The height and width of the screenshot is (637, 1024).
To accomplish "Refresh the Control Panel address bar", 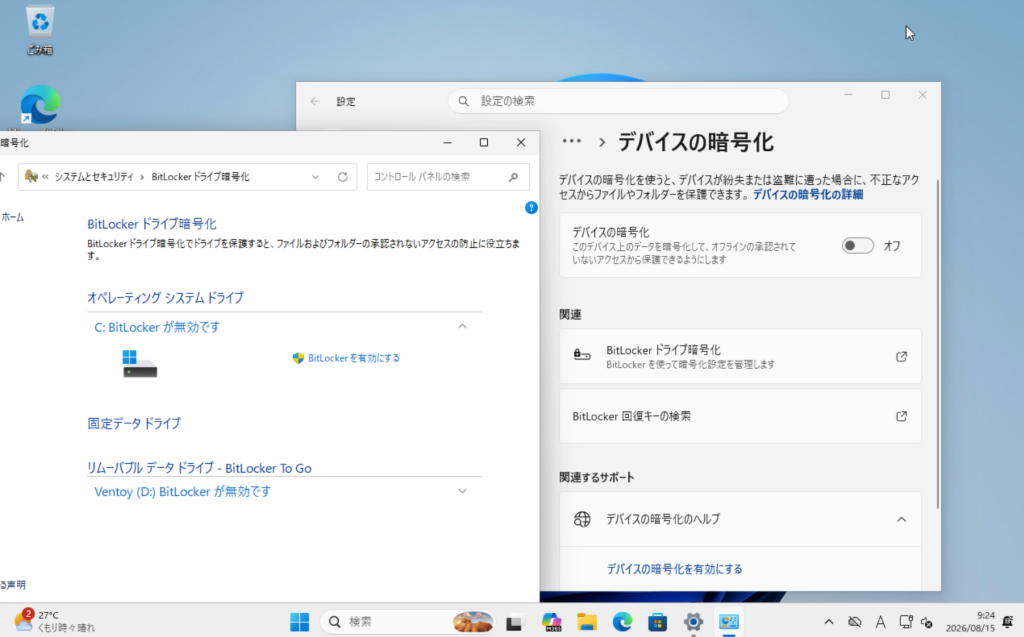I will point(342,177).
